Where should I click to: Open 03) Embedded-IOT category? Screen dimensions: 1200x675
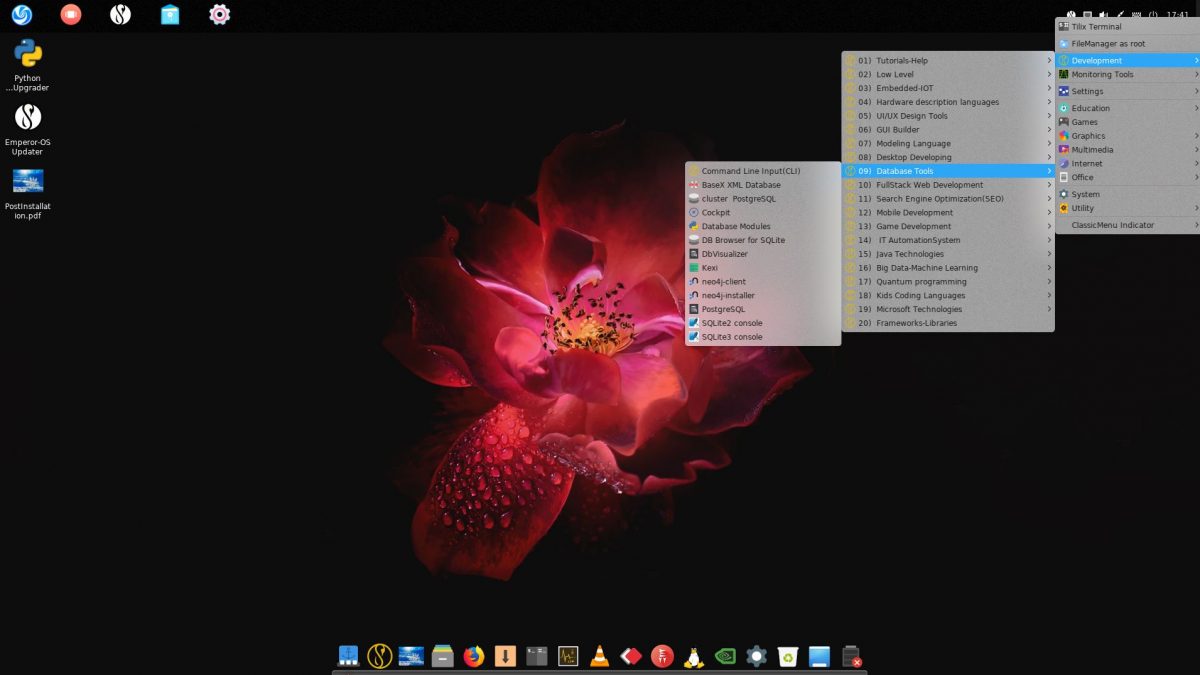[x=948, y=88]
